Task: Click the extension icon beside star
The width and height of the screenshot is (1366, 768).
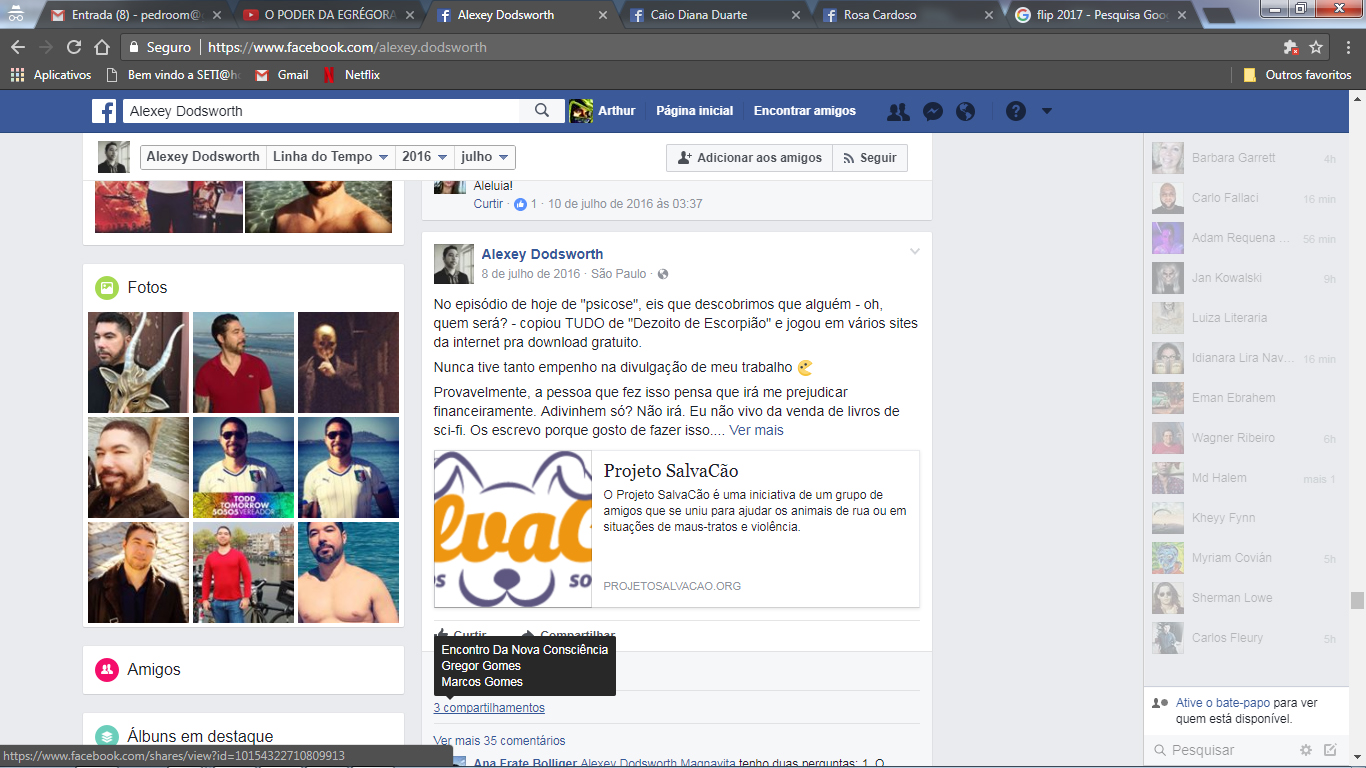Action: click(x=1290, y=47)
